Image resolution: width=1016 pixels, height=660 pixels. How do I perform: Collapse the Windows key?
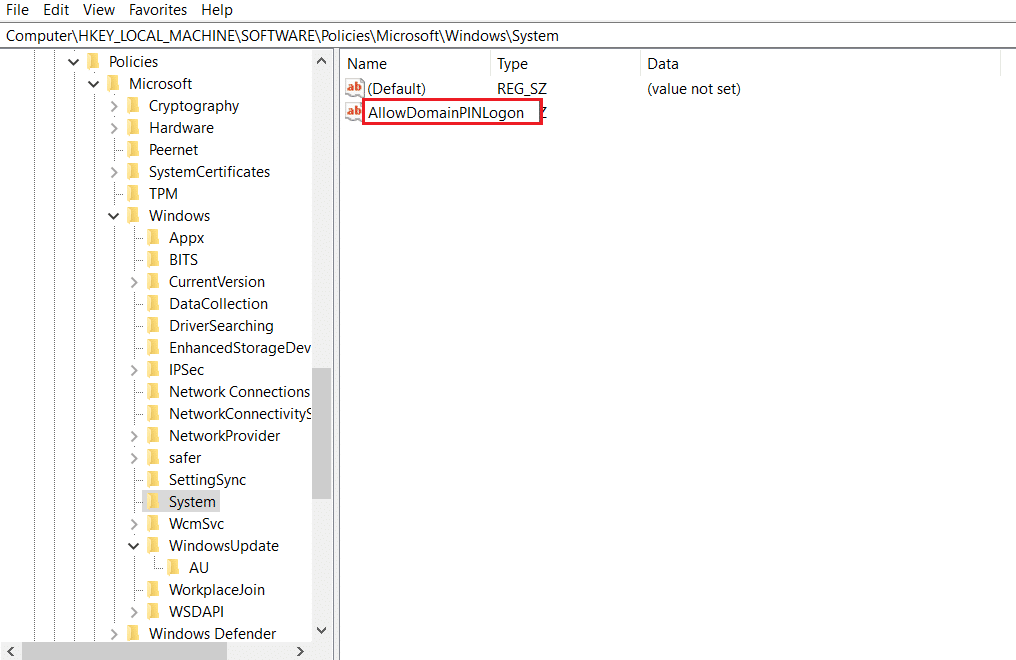coord(113,216)
